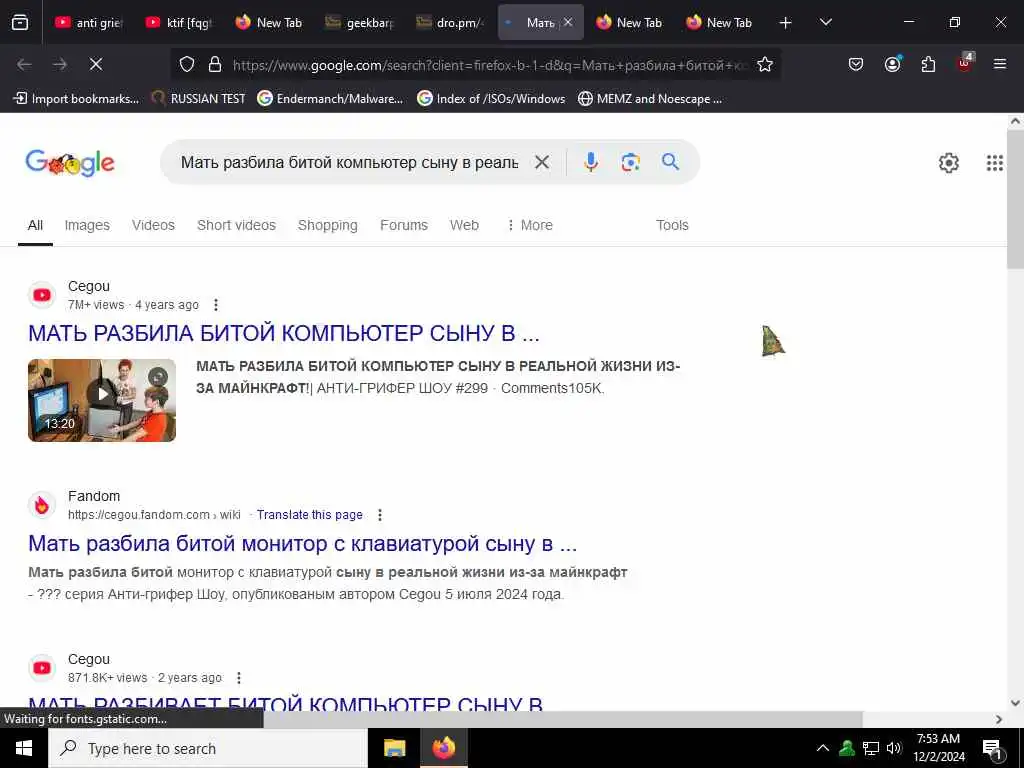Viewport: 1024px width, 768px height.
Task: Open Firefox application hamburger menu
Action: point(1000,64)
